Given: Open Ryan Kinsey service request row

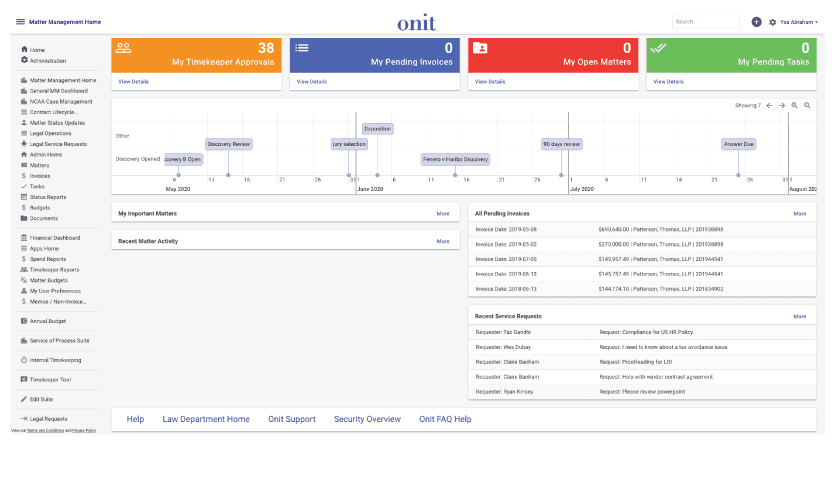Looking at the screenshot, I should click(x=642, y=392).
